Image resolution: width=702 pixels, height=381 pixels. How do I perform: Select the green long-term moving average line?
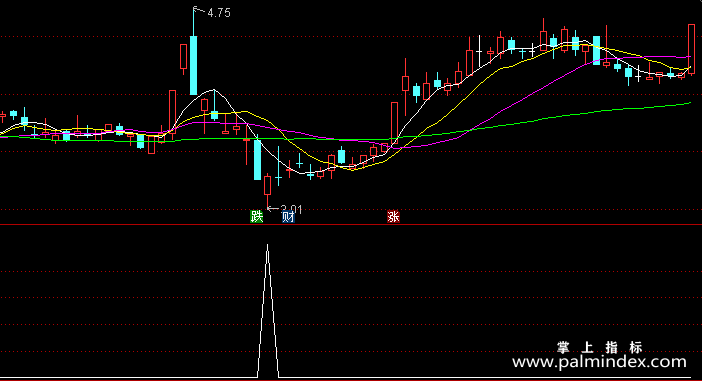tap(582, 113)
